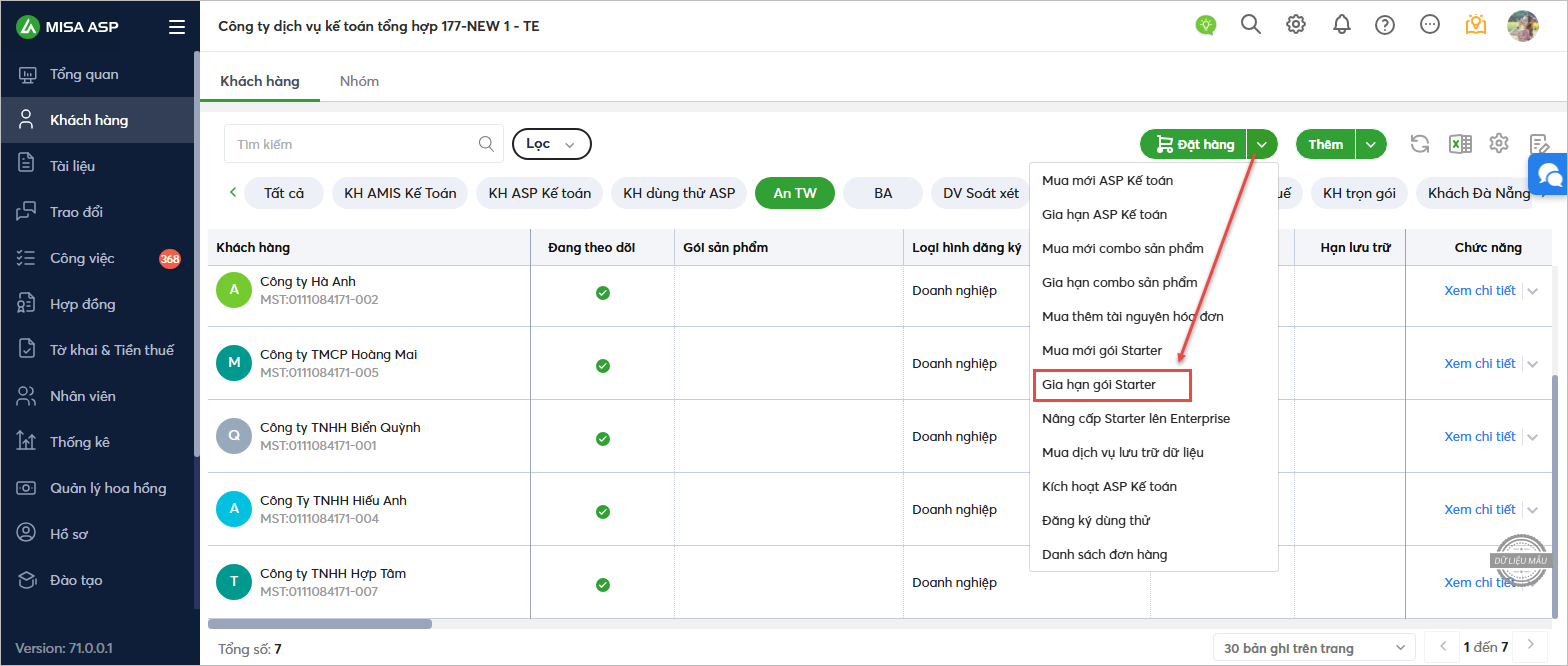1568x666 pixels.
Task: Select the KH dùng thử ASP chip
Action: point(679,193)
